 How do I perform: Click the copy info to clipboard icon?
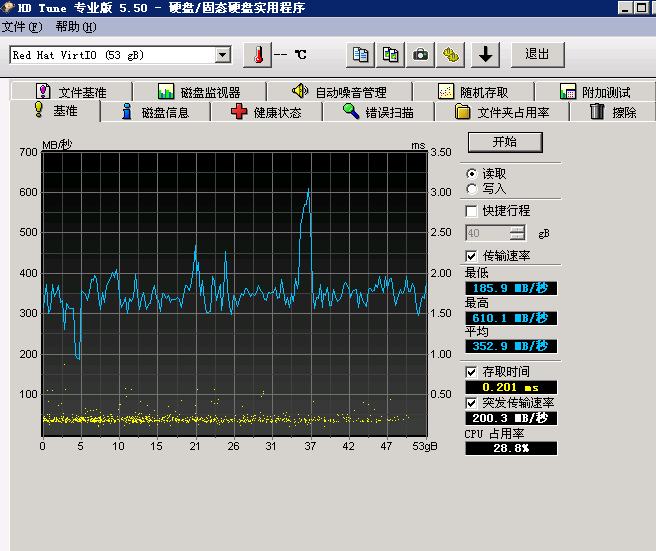361,54
